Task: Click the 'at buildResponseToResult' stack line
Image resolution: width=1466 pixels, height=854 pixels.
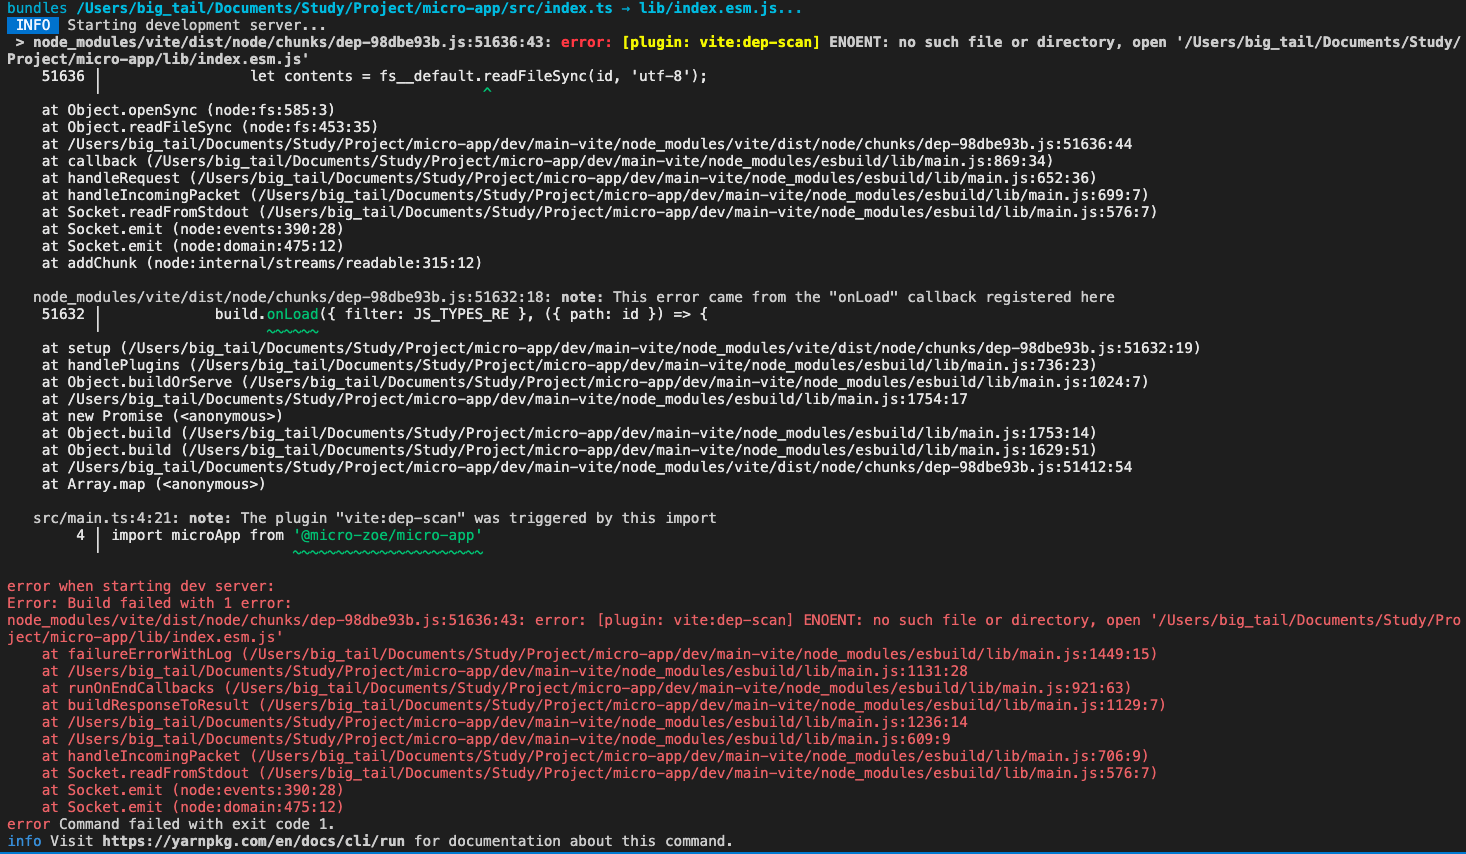Action: pyautogui.click(x=604, y=705)
